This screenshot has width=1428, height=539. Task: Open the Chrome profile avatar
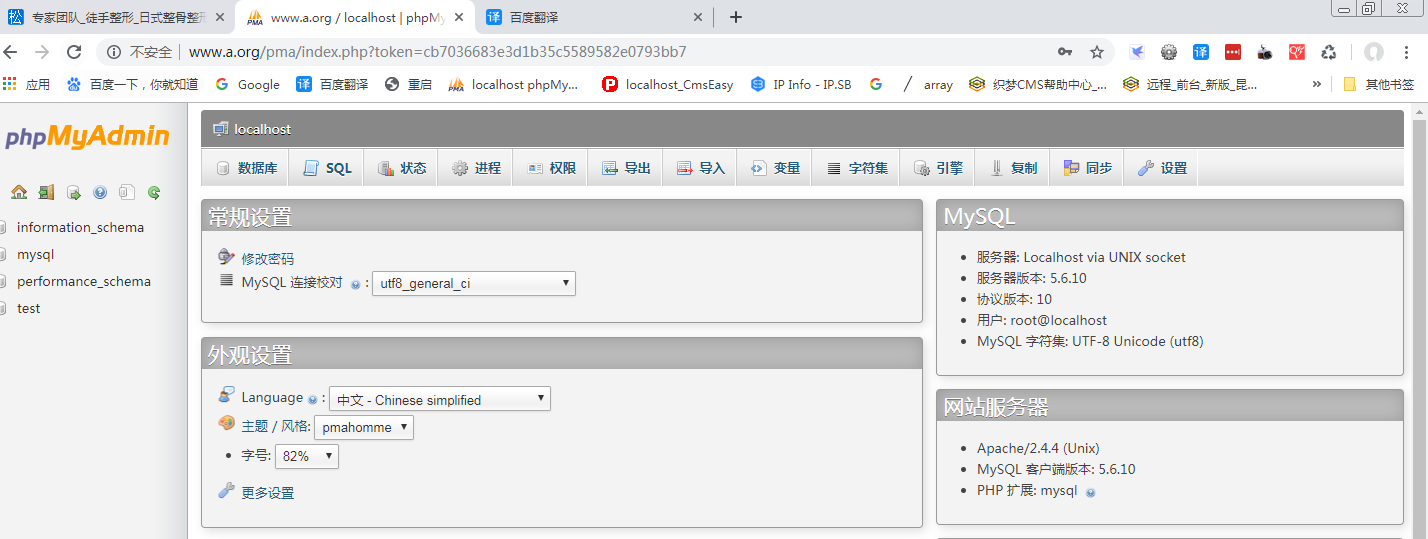[1375, 52]
